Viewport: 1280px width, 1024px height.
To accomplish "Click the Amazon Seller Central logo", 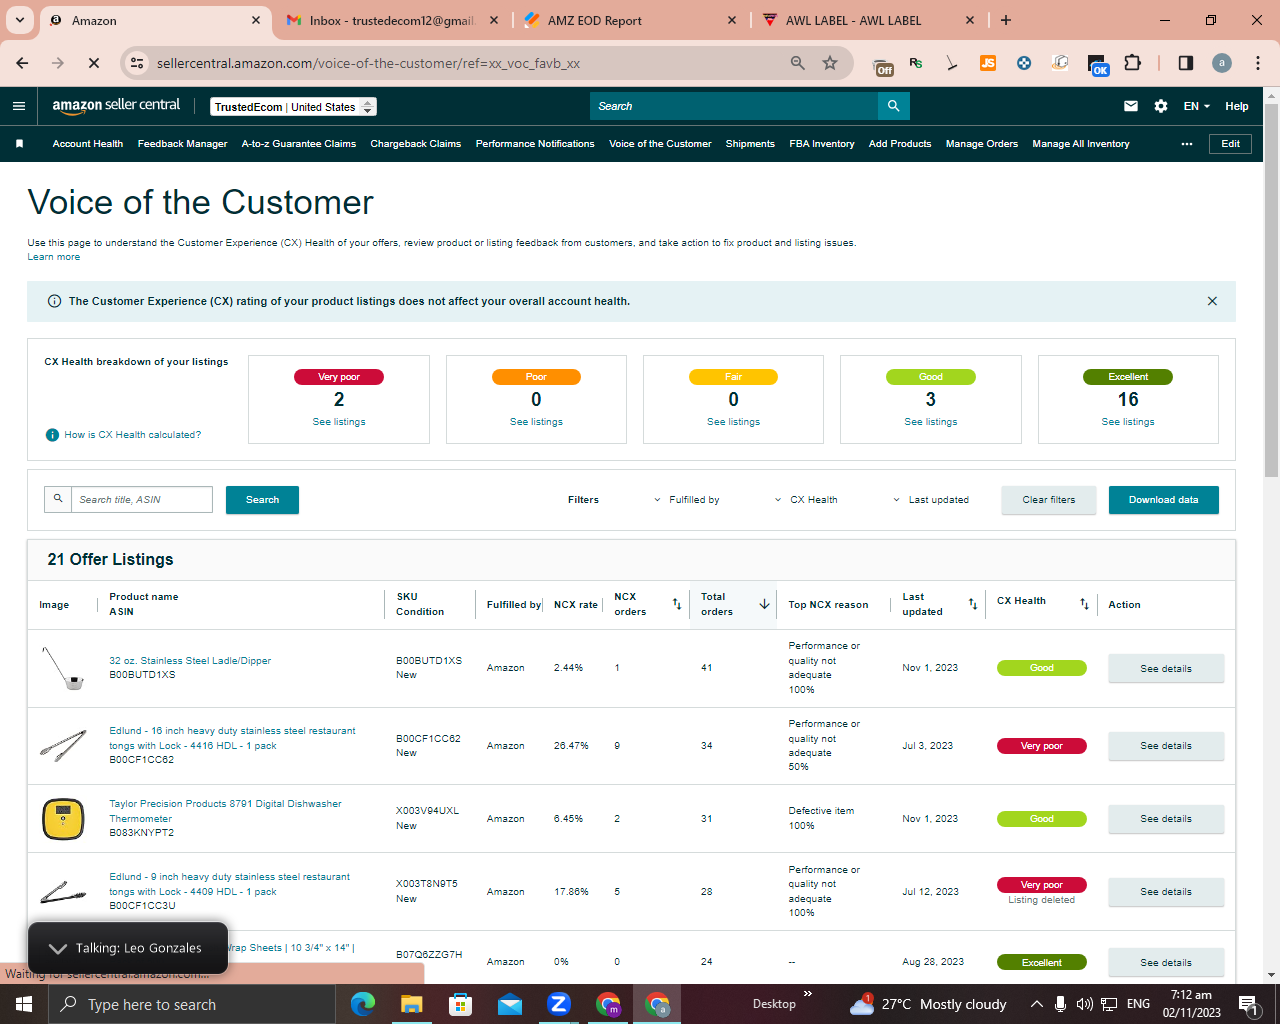I will coord(116,106).
